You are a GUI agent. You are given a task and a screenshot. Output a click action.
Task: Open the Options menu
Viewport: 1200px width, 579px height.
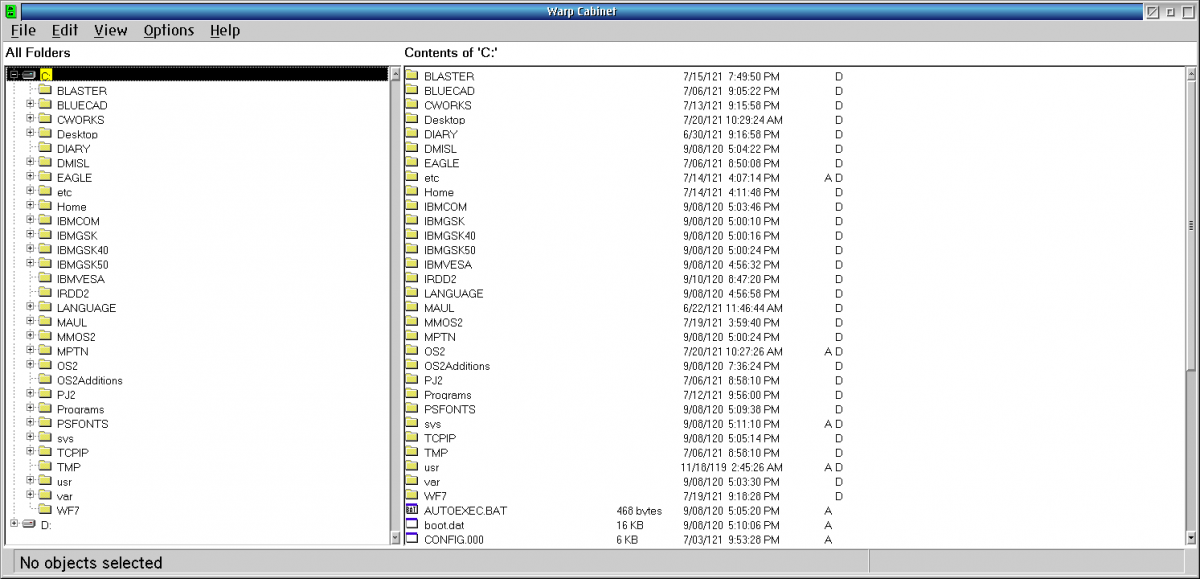(x=168, y=30)
